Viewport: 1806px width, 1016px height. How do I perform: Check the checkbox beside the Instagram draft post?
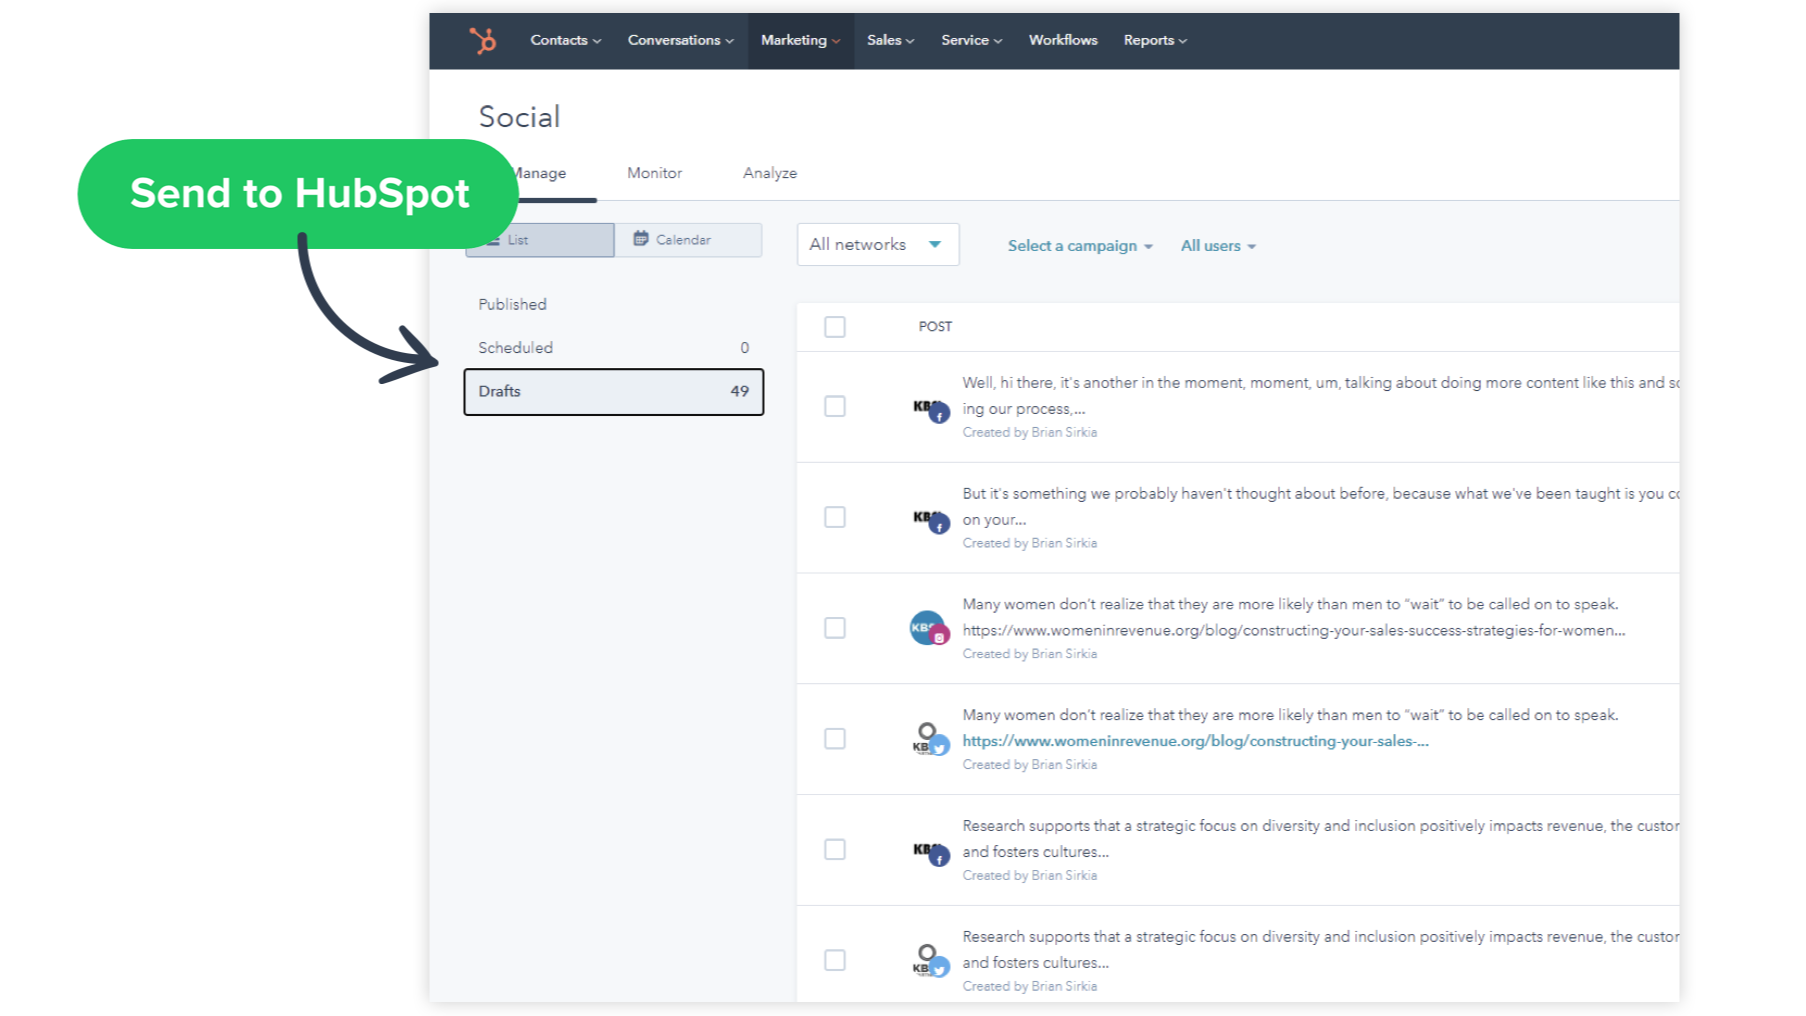coord(835,628)
